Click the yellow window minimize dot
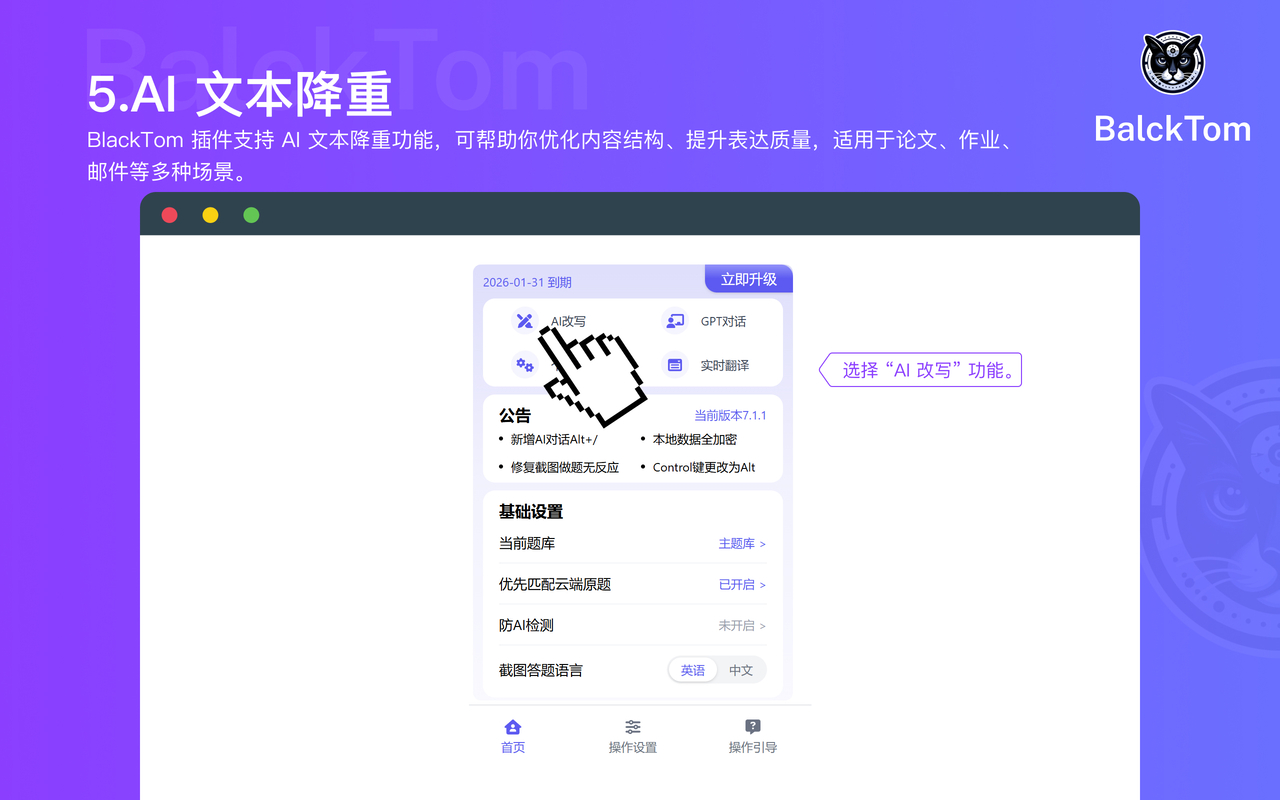This screenshot has width=1280, height=800. click(x=210, y=215)
